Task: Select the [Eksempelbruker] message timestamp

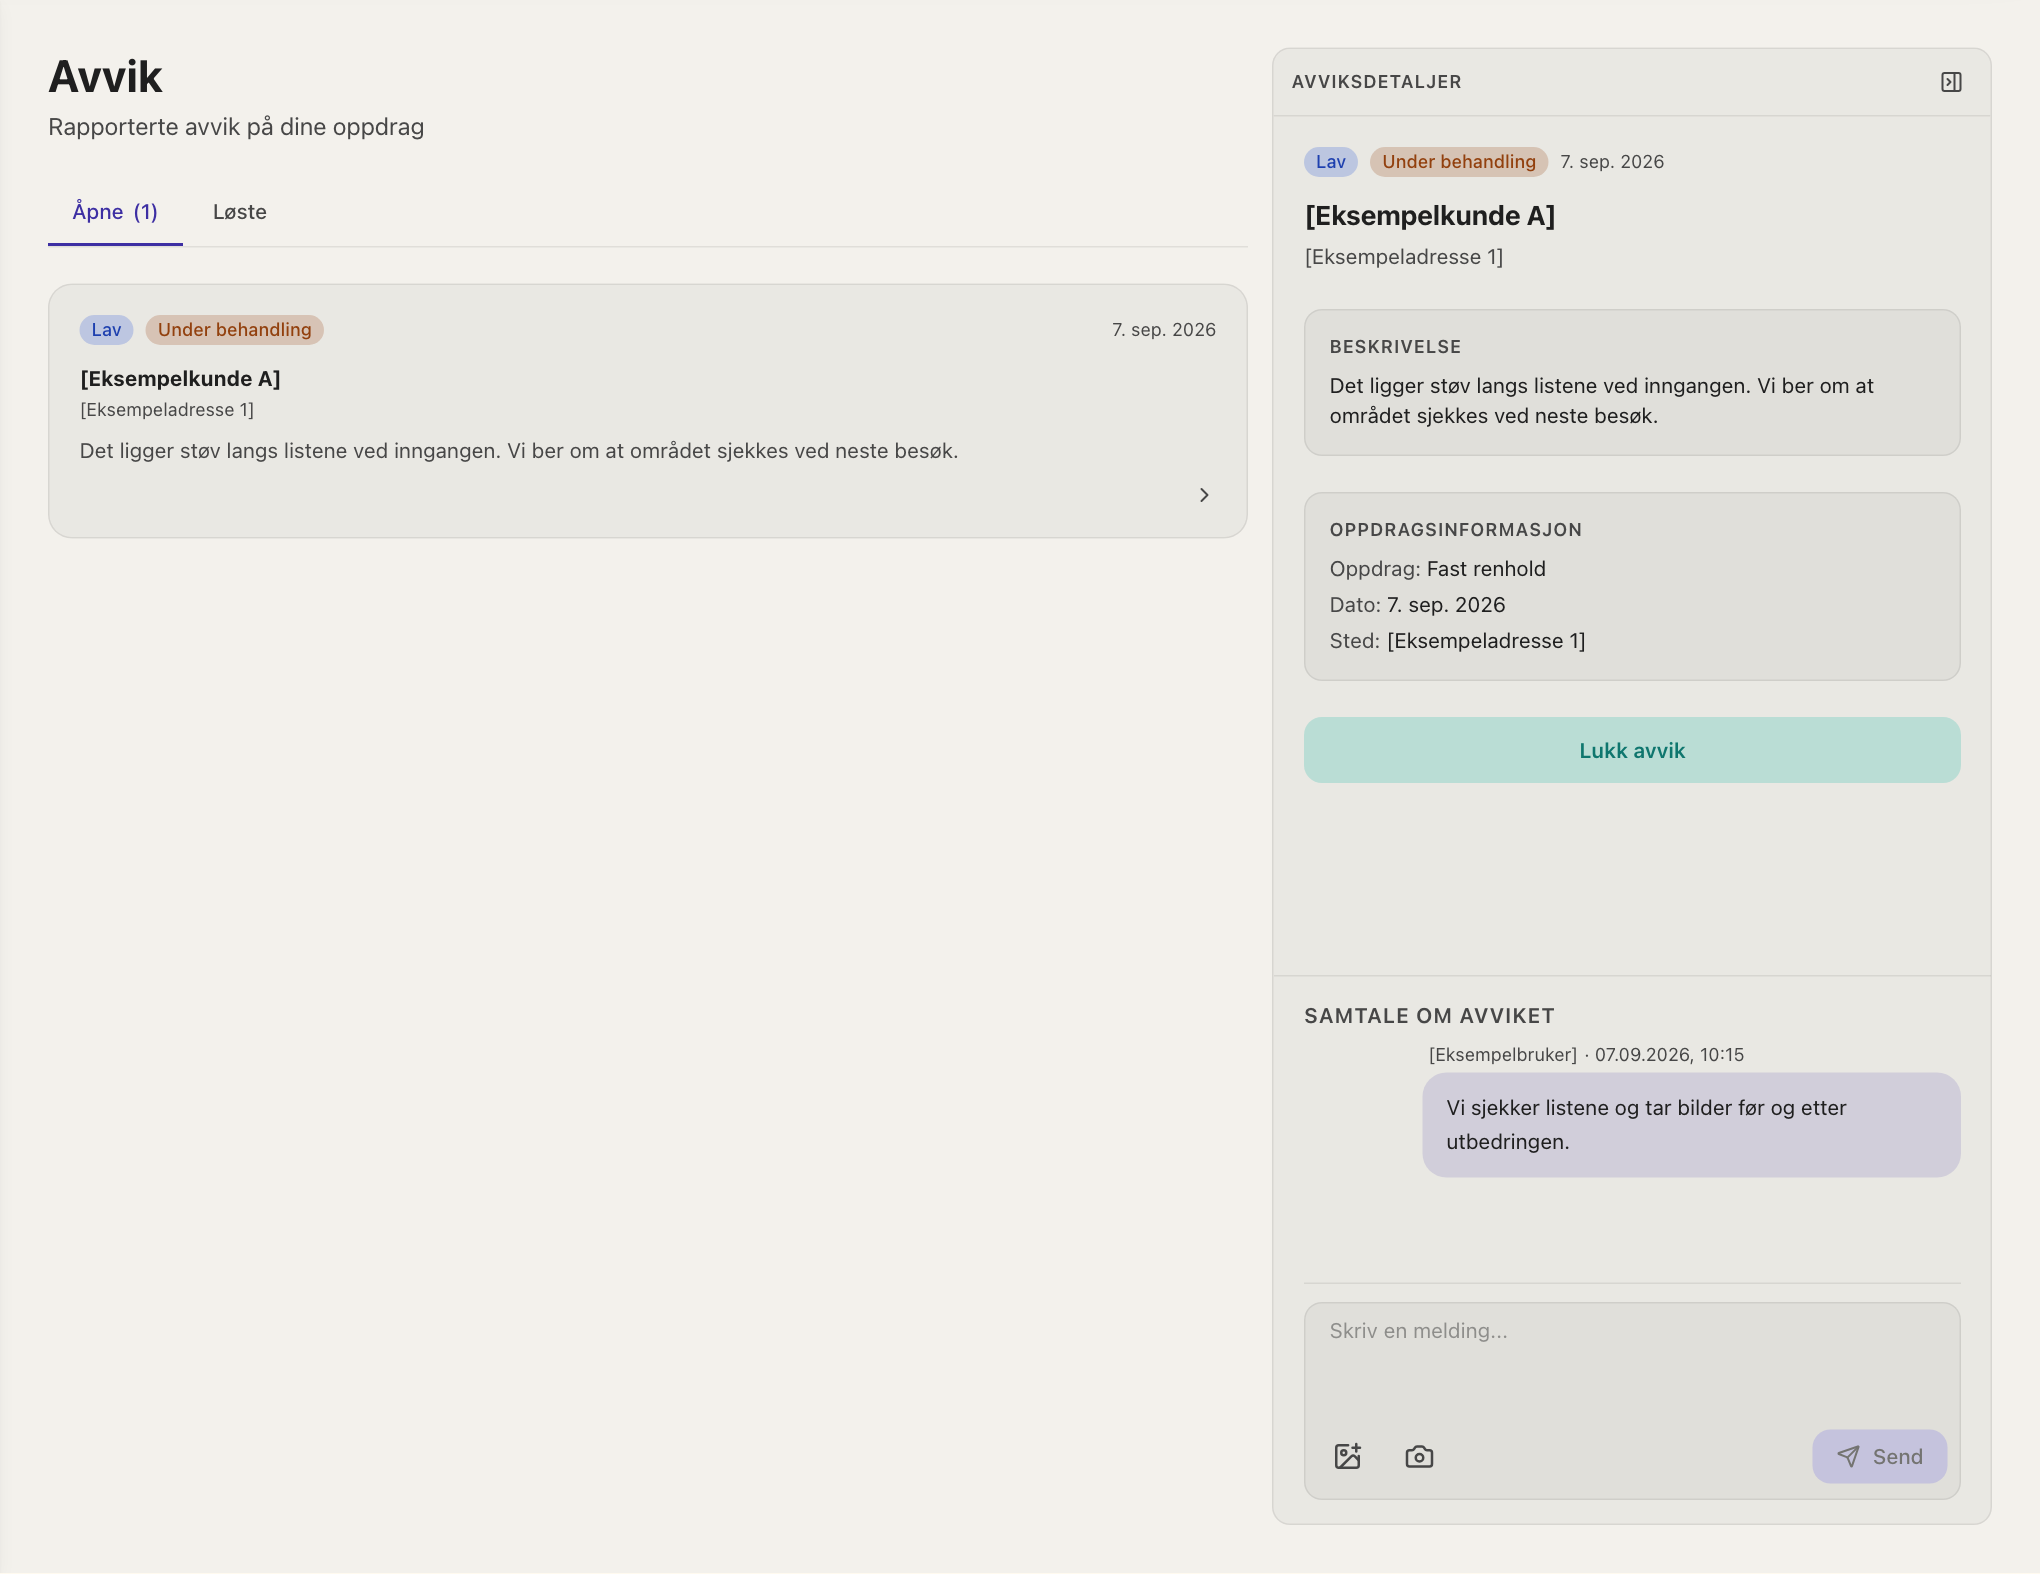Action: 1586,1055
